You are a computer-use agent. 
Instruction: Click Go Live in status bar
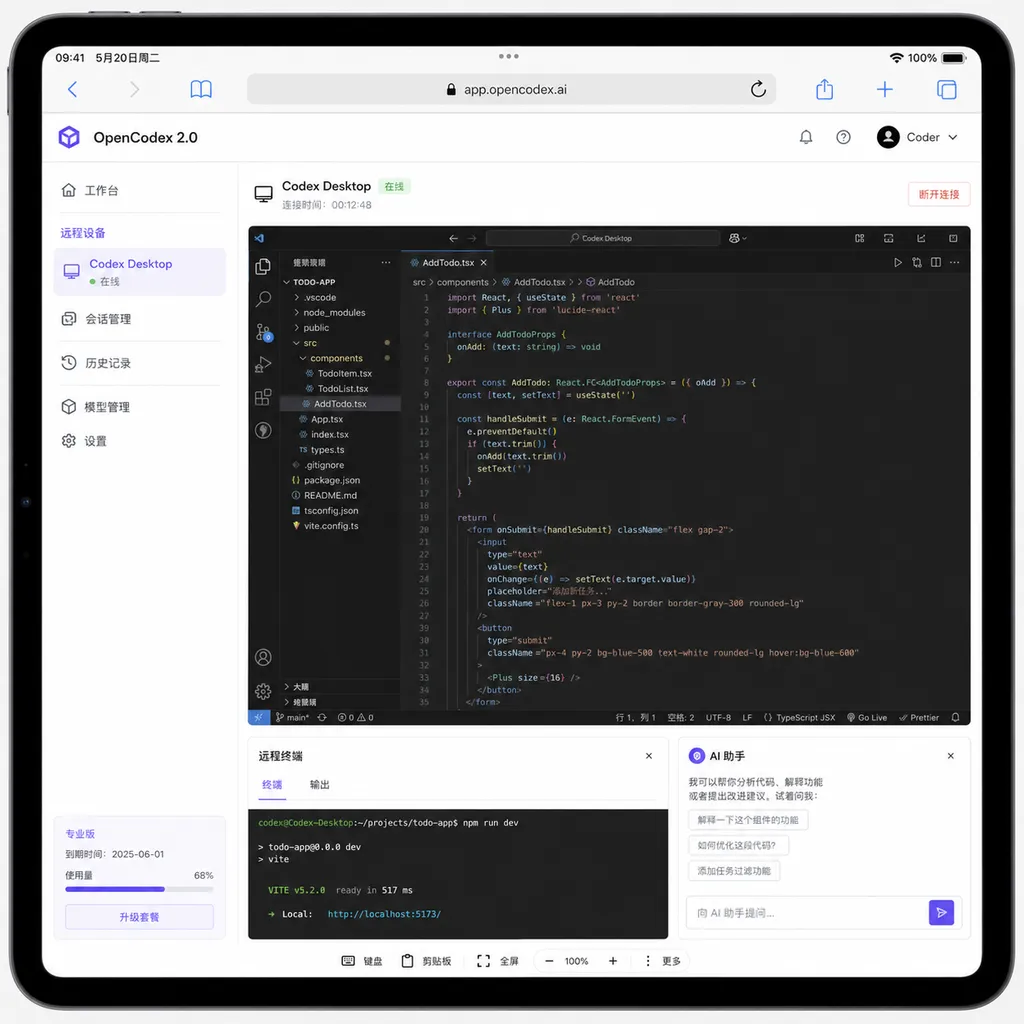867,717
